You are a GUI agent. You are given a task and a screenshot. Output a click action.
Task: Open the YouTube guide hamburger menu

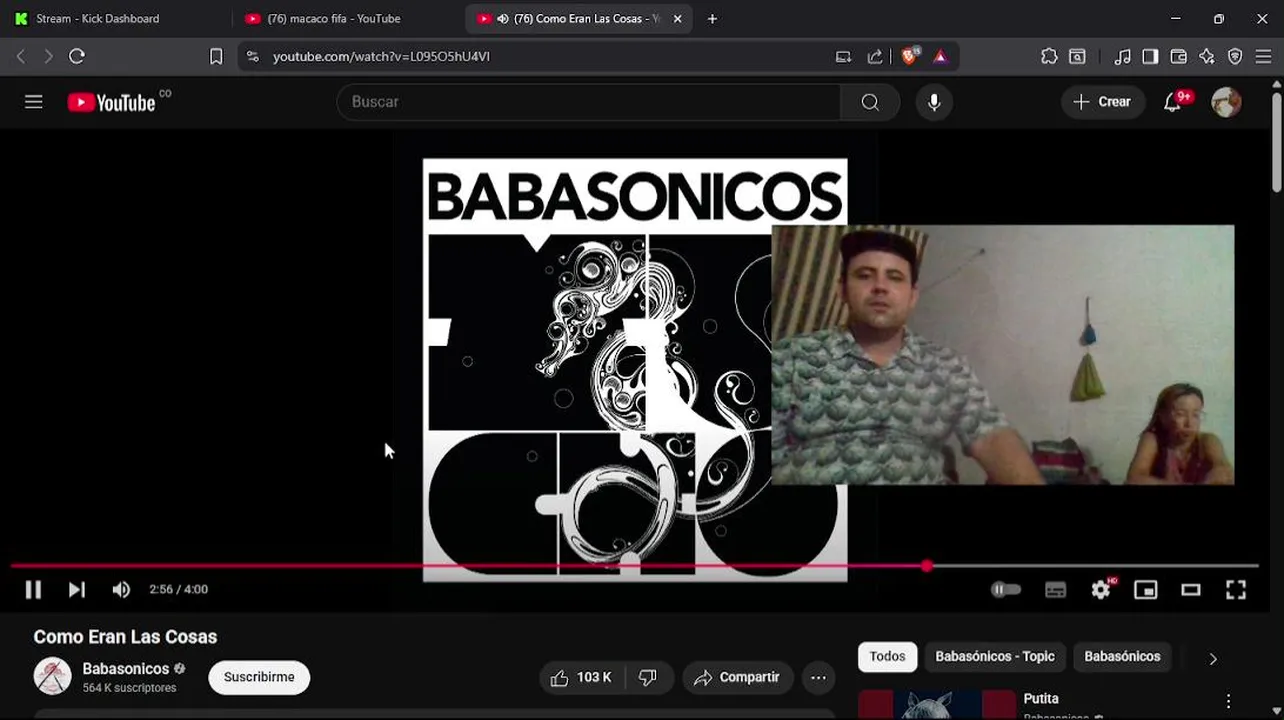[x=34, y=102]
